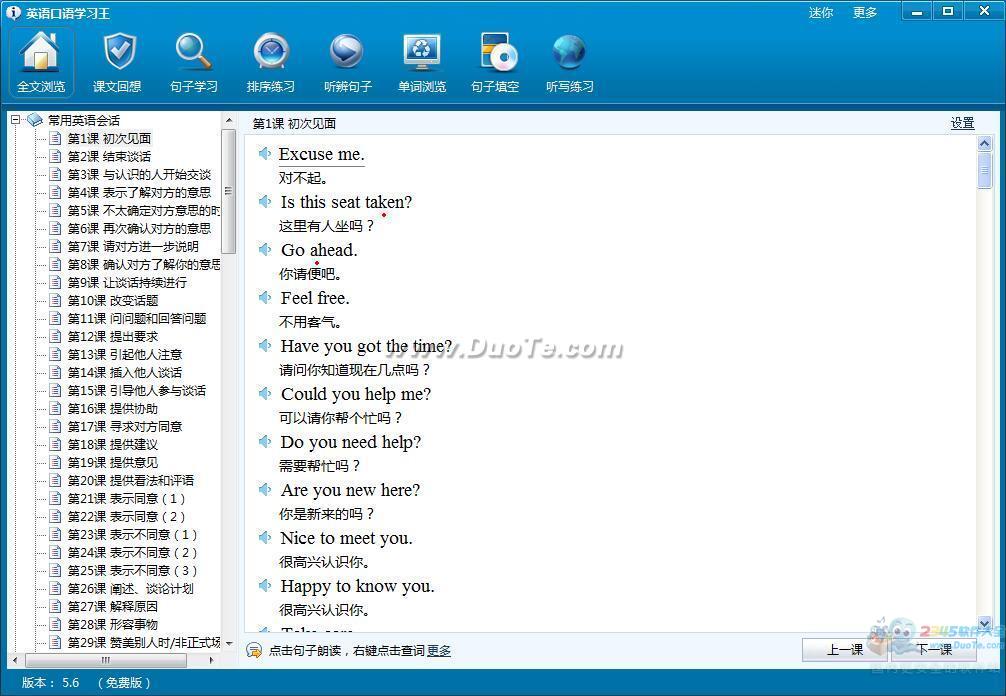Open the 更多 menu in title bar
The image size is (1006, 696).
coord(865,13)
